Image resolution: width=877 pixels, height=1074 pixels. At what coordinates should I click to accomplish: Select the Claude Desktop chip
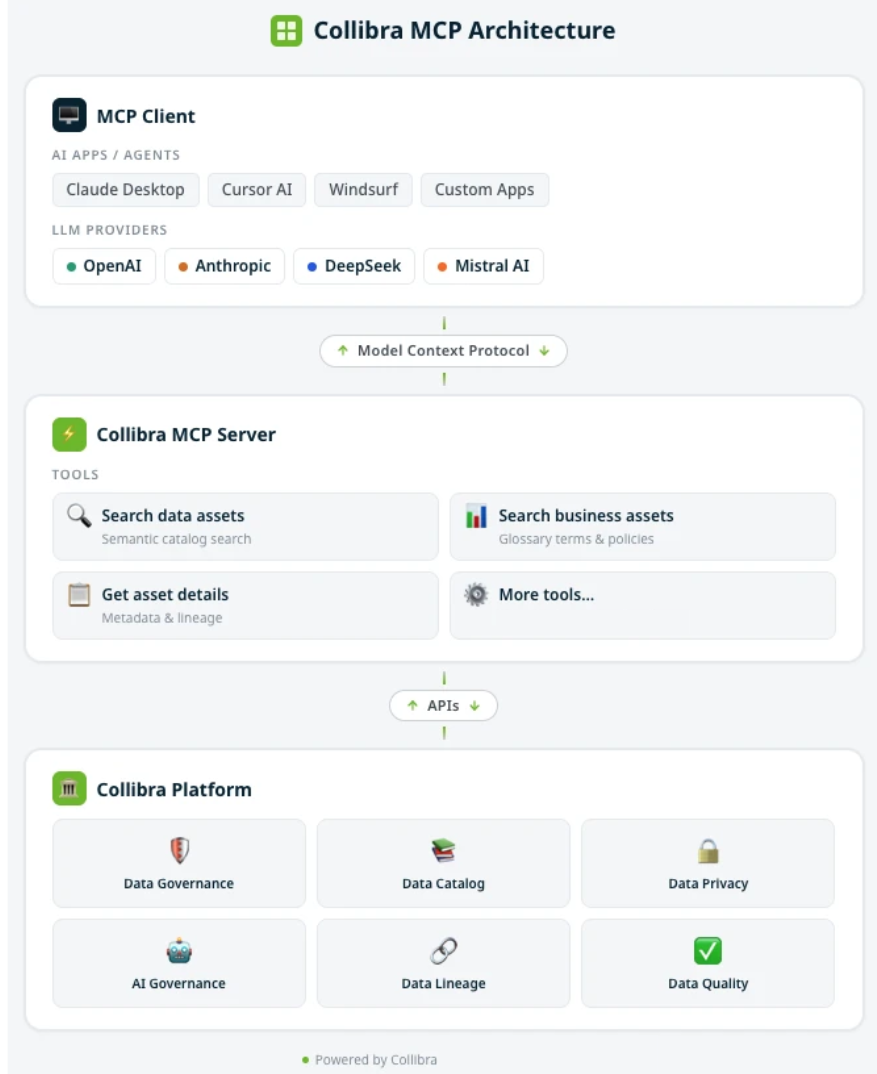click(x=125, y=190)
